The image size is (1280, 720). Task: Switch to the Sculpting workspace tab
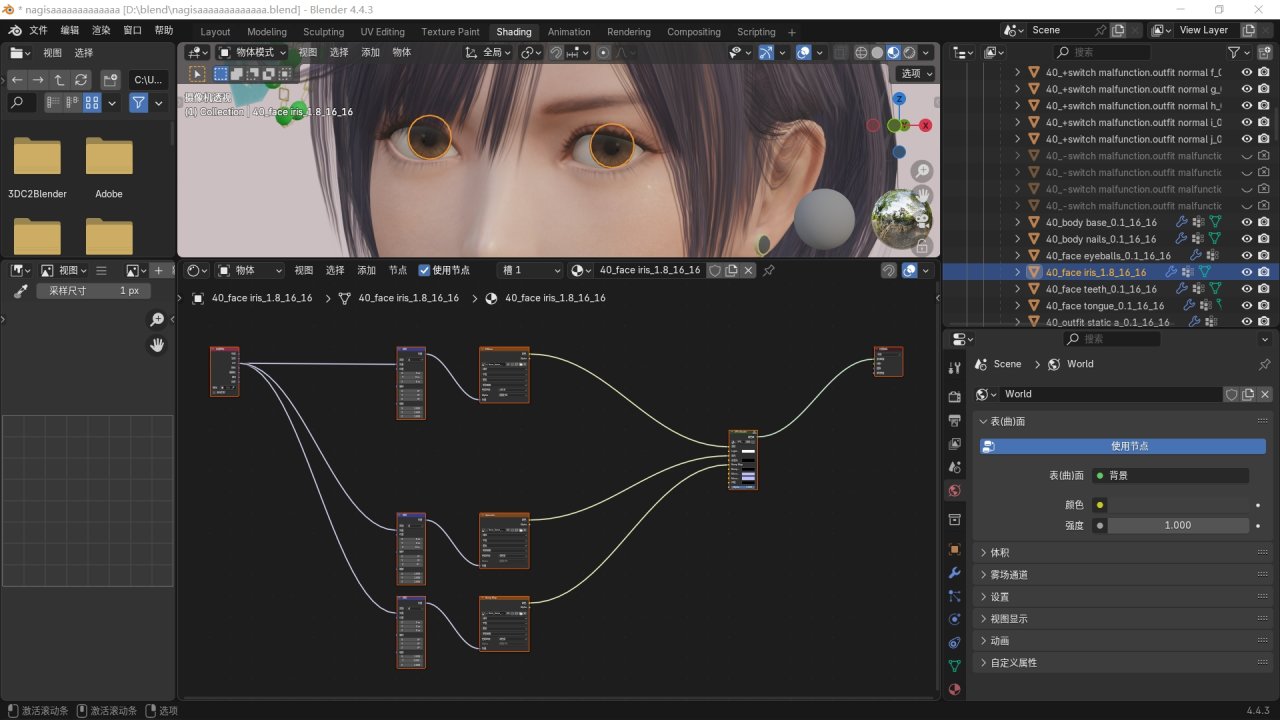click(323, 32)
